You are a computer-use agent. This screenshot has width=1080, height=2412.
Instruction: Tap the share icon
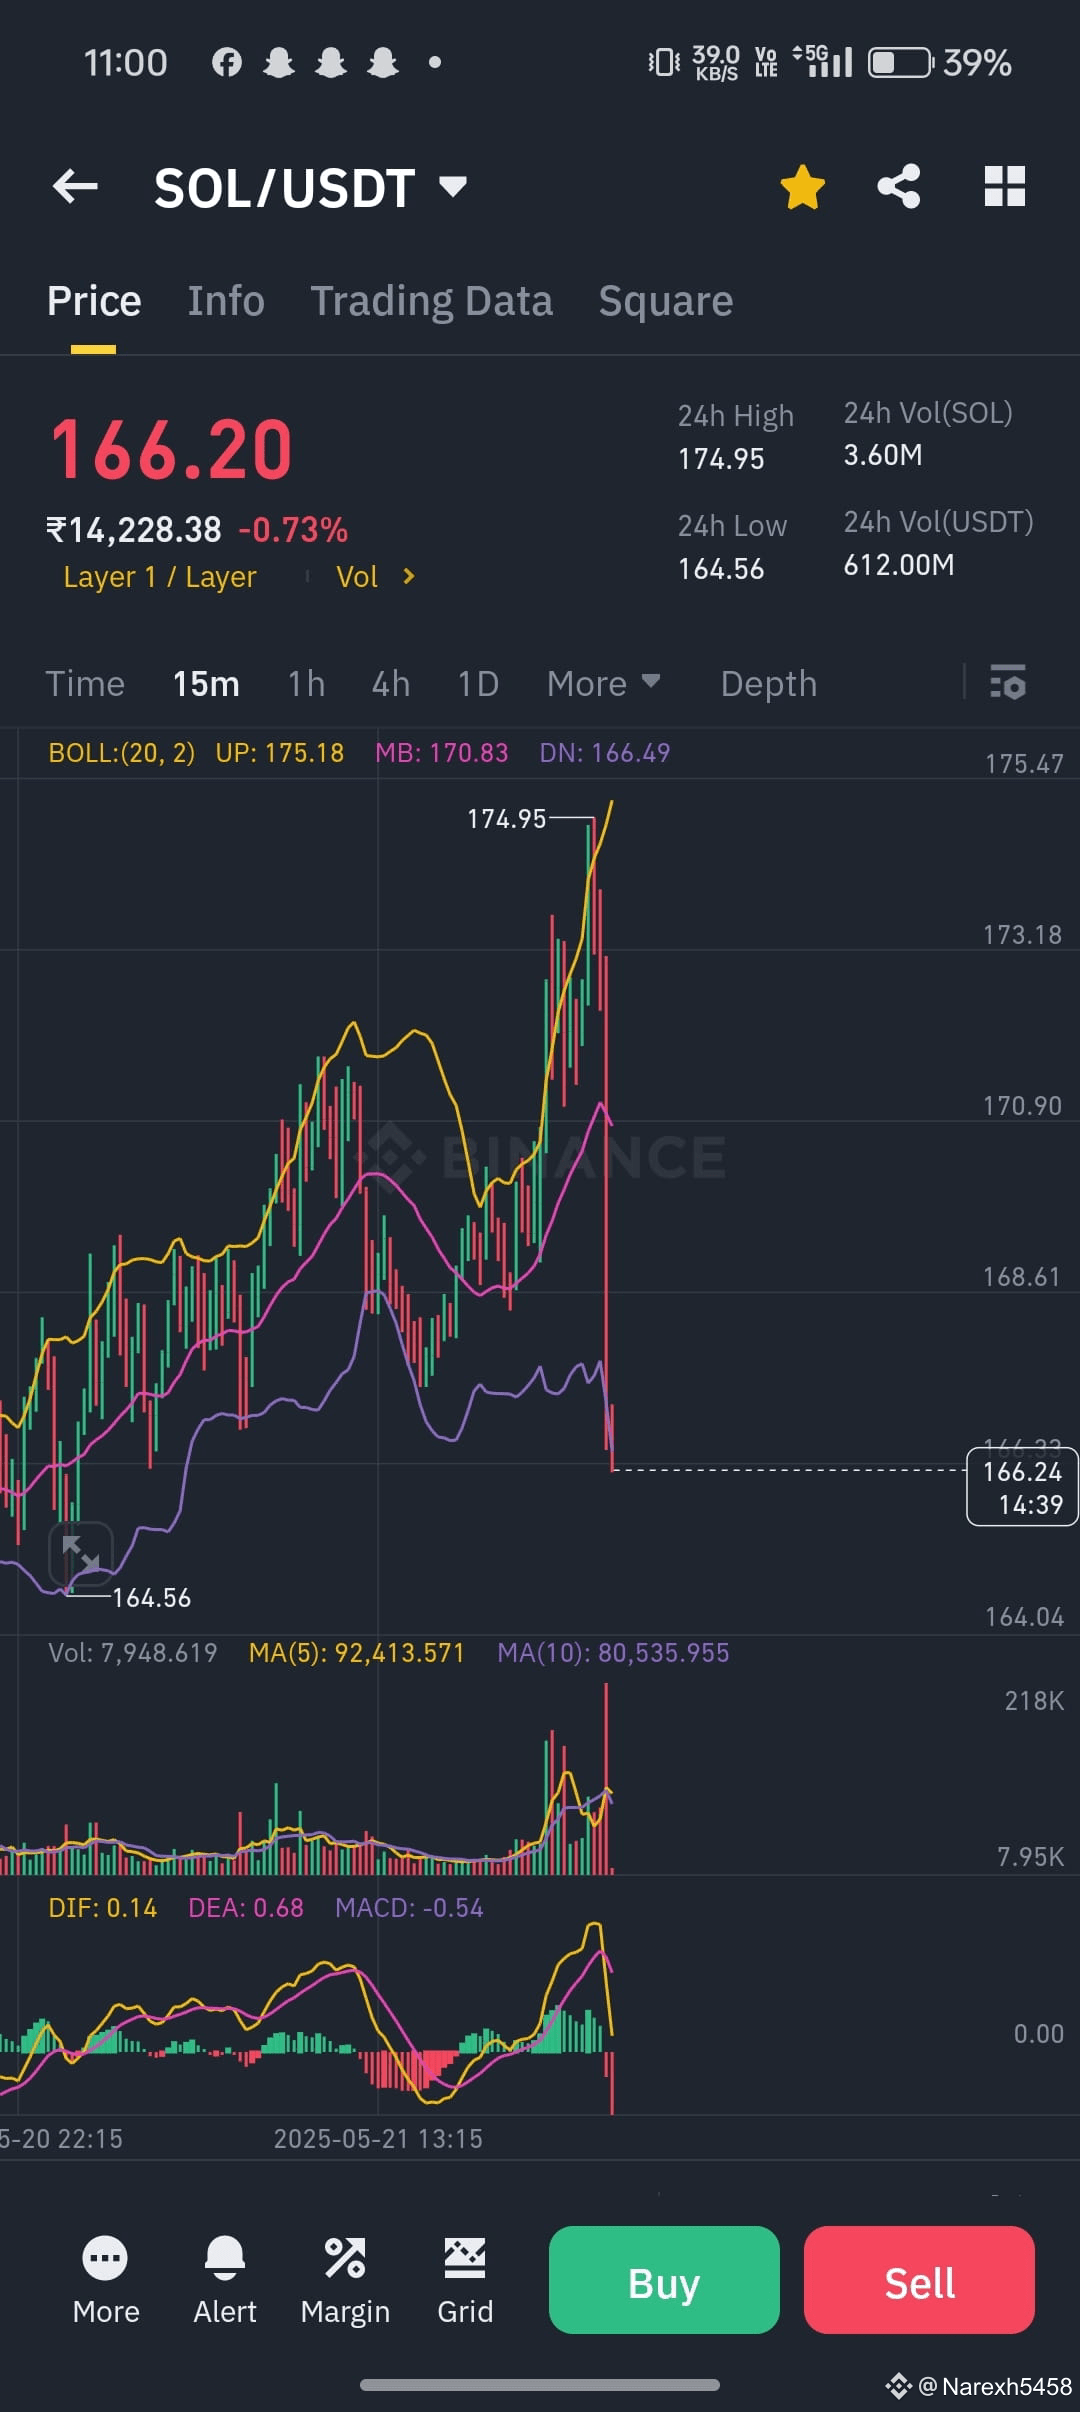click(x=898, y=186)
